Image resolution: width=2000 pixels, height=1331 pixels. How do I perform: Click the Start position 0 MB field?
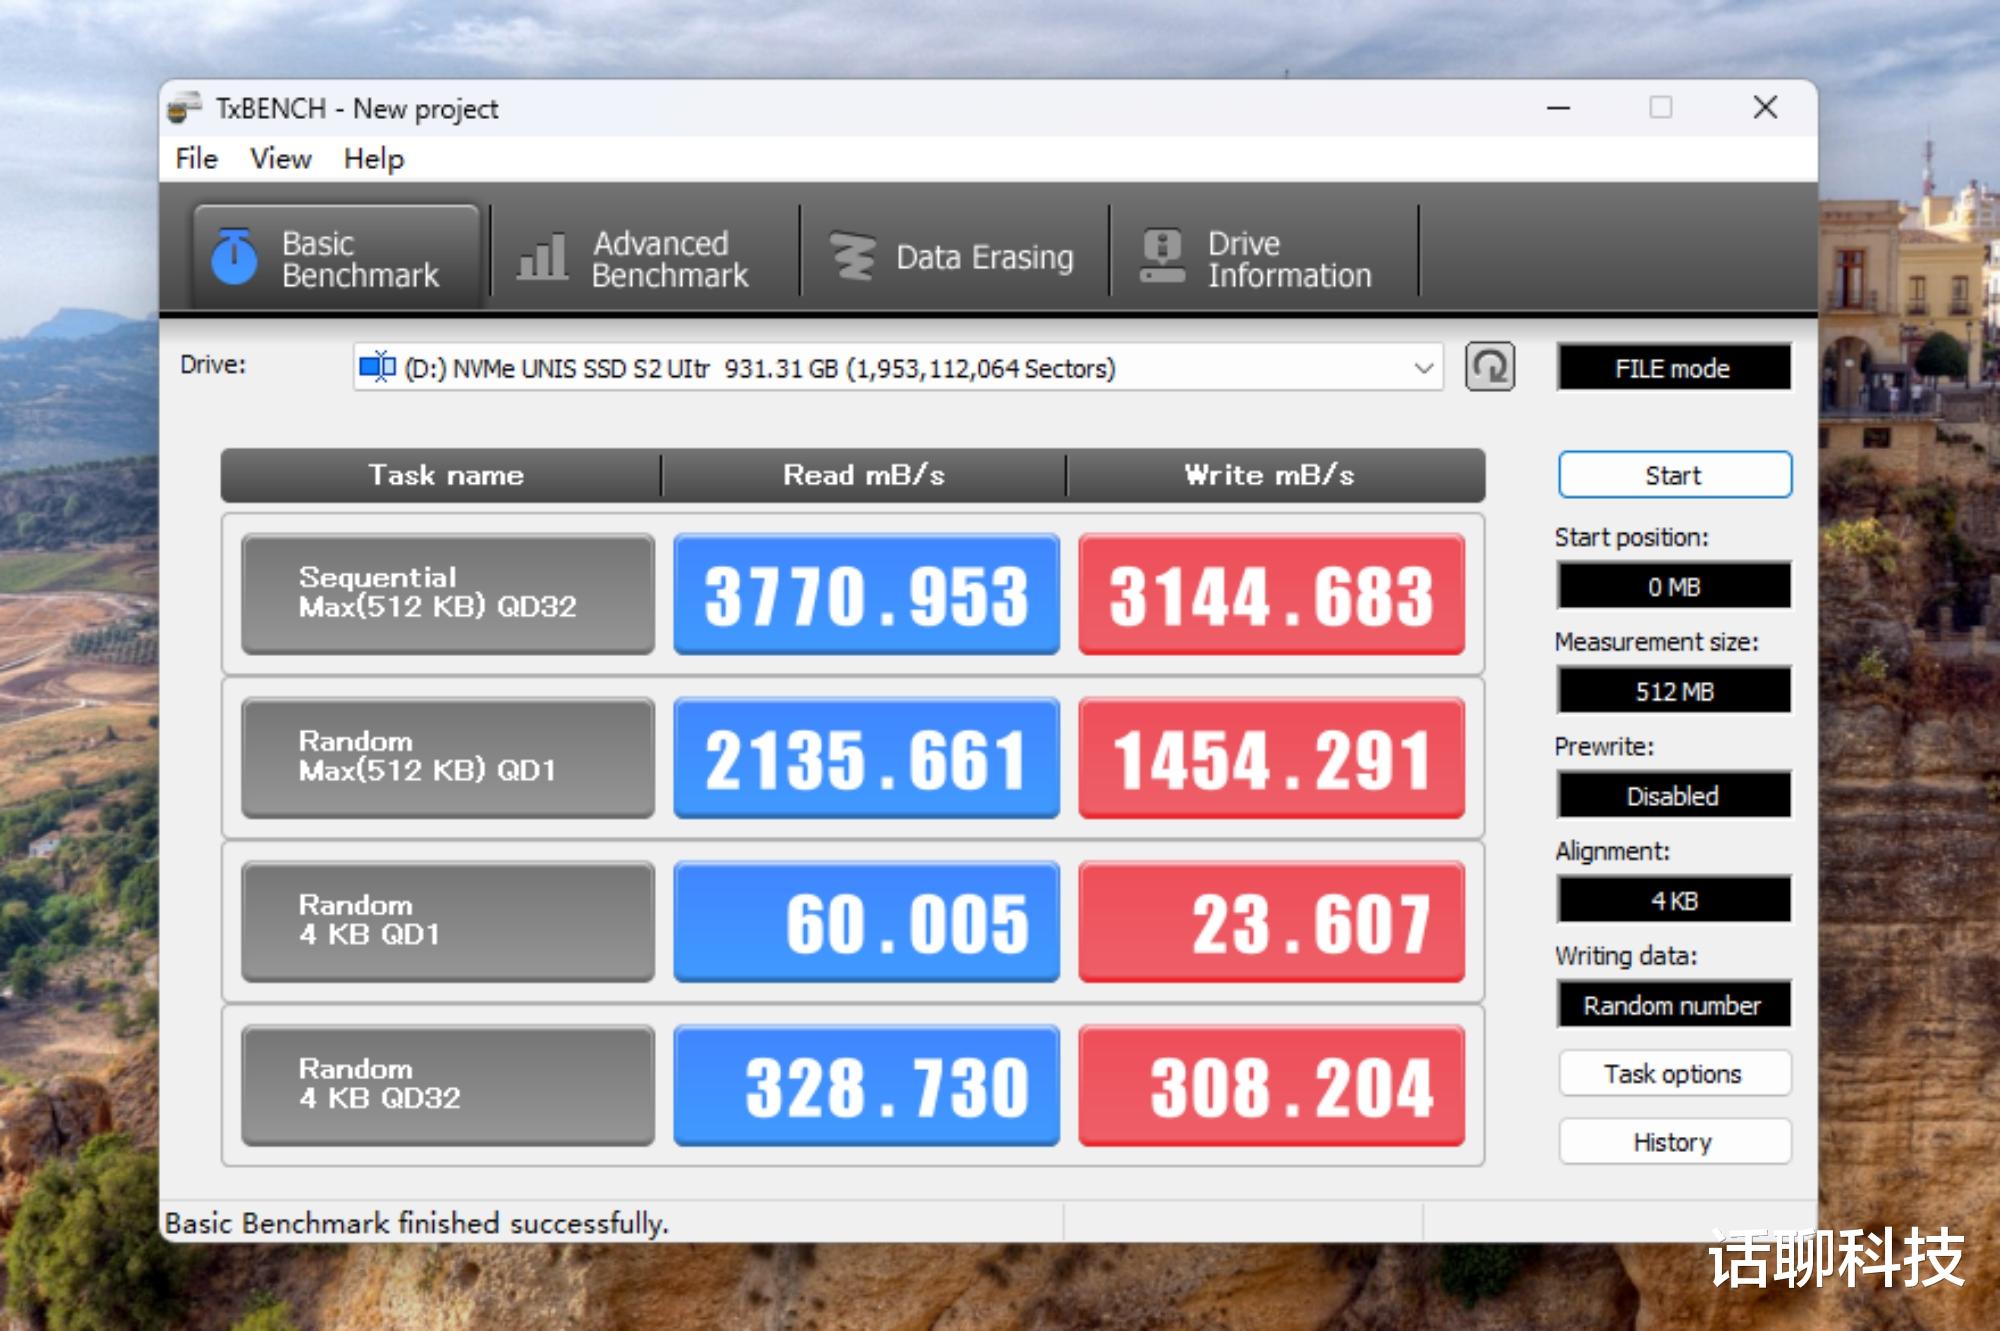[x=1673, y=587]
